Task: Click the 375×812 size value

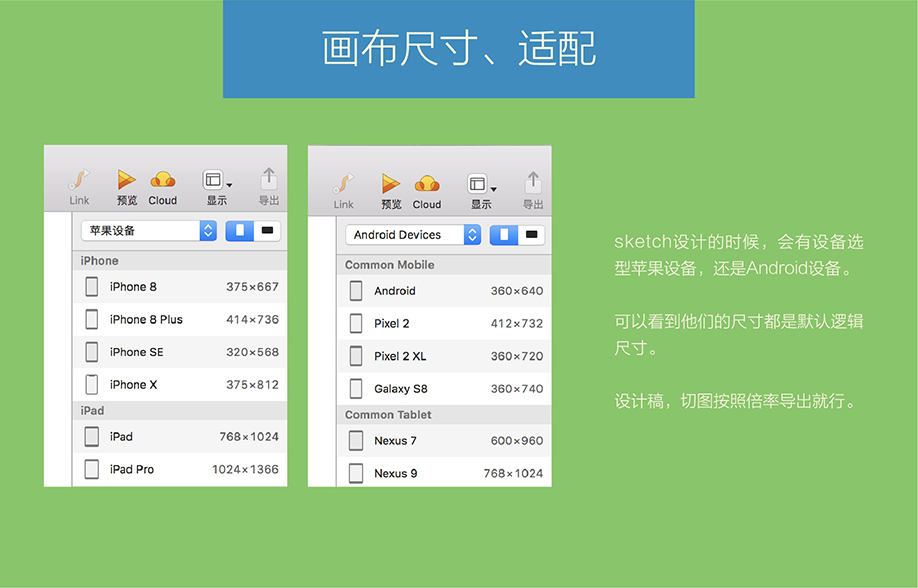Action: pyautogui.click(x=252, y=385)
